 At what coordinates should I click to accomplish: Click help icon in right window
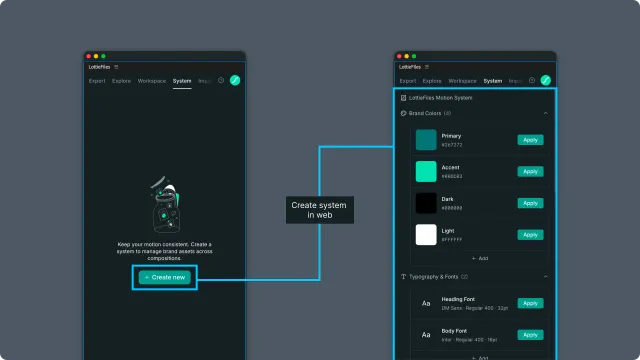coord(532,80)
